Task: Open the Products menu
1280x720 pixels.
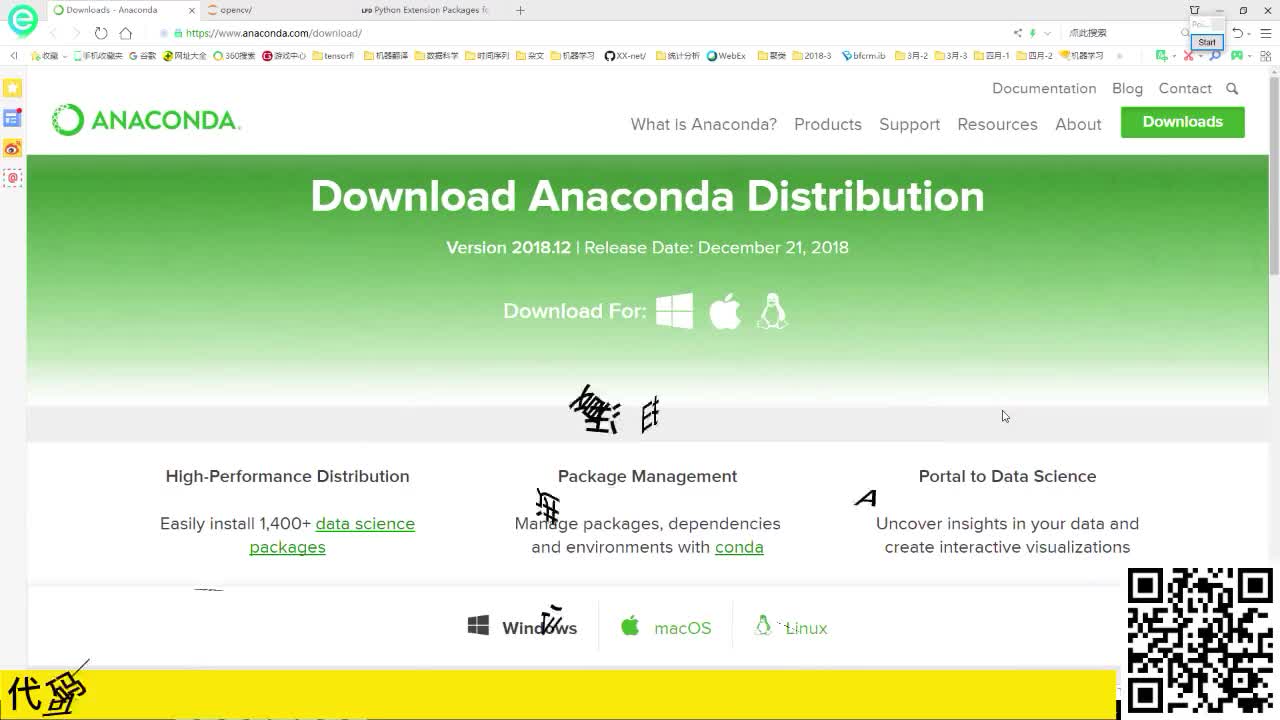Action: pos(828,124)
